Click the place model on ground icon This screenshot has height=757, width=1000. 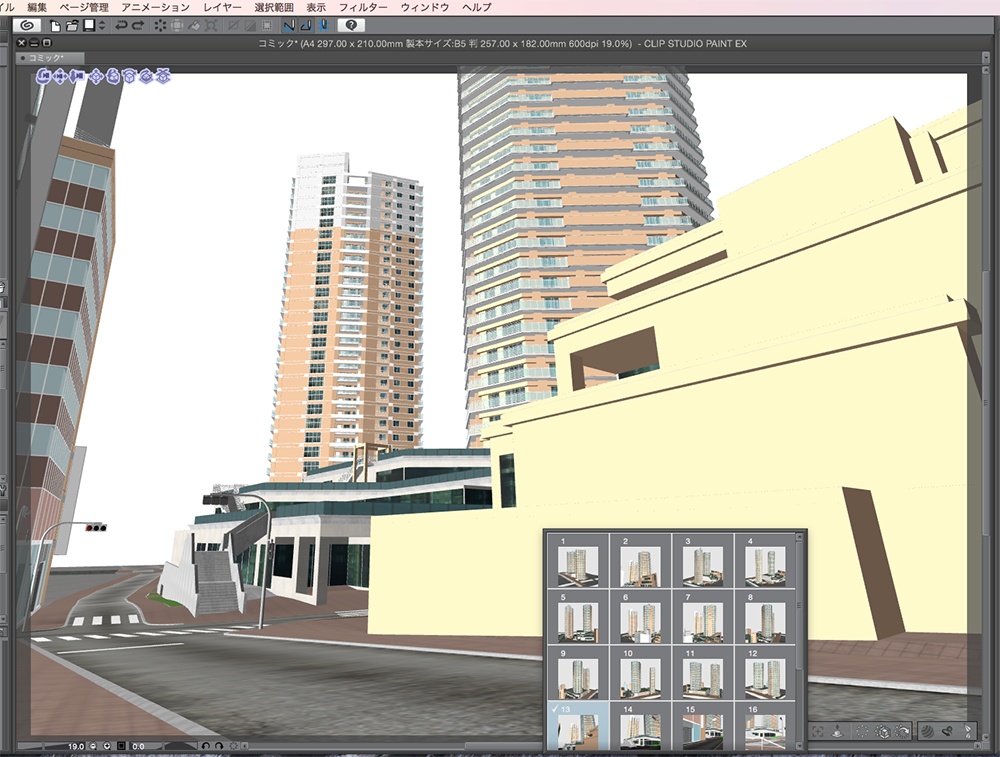click(837, 731)
